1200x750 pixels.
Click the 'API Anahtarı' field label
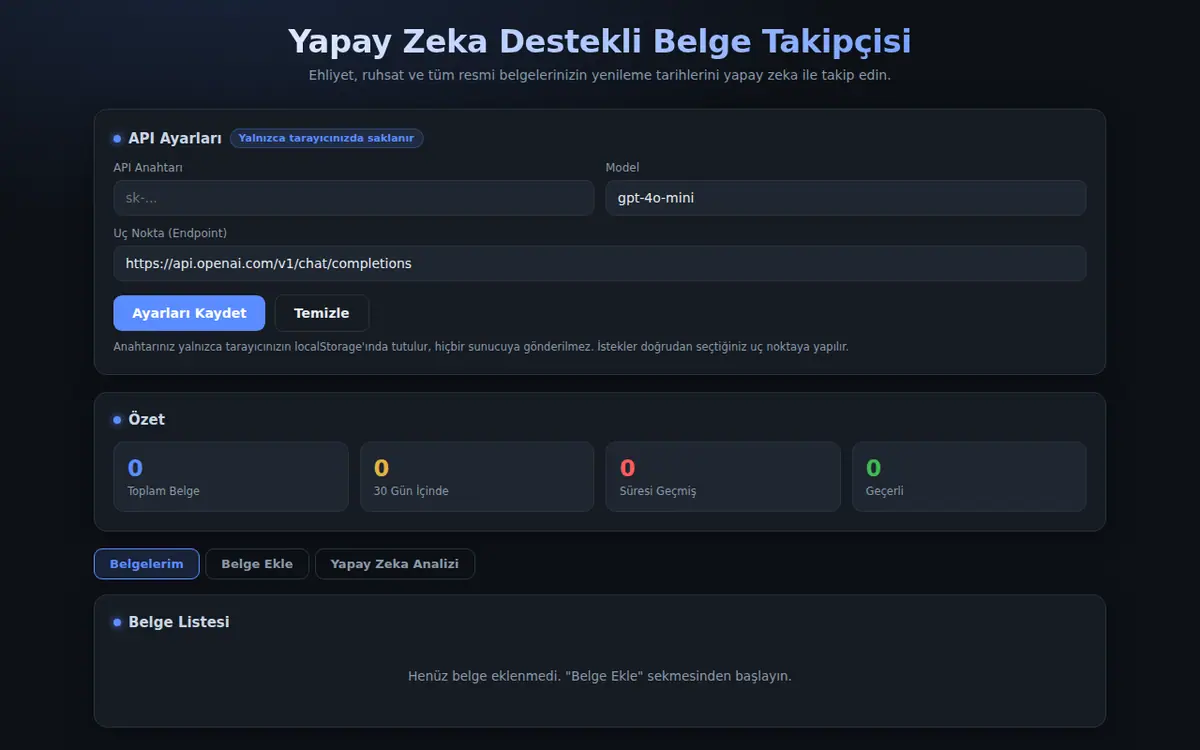[x=148, y=168]
